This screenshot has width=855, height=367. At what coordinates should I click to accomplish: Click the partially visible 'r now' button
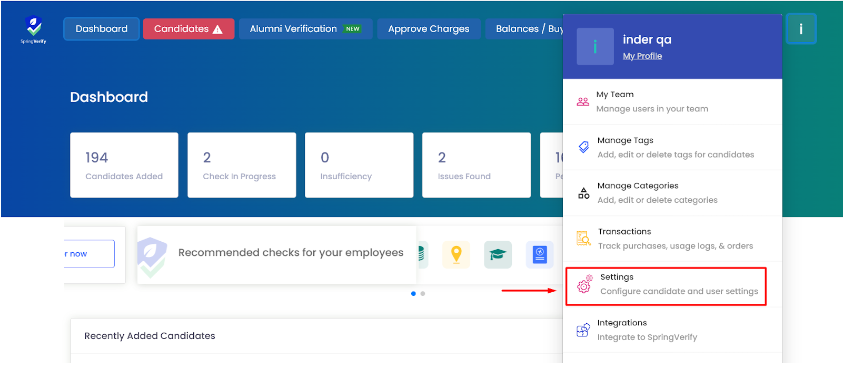(89, 254)
